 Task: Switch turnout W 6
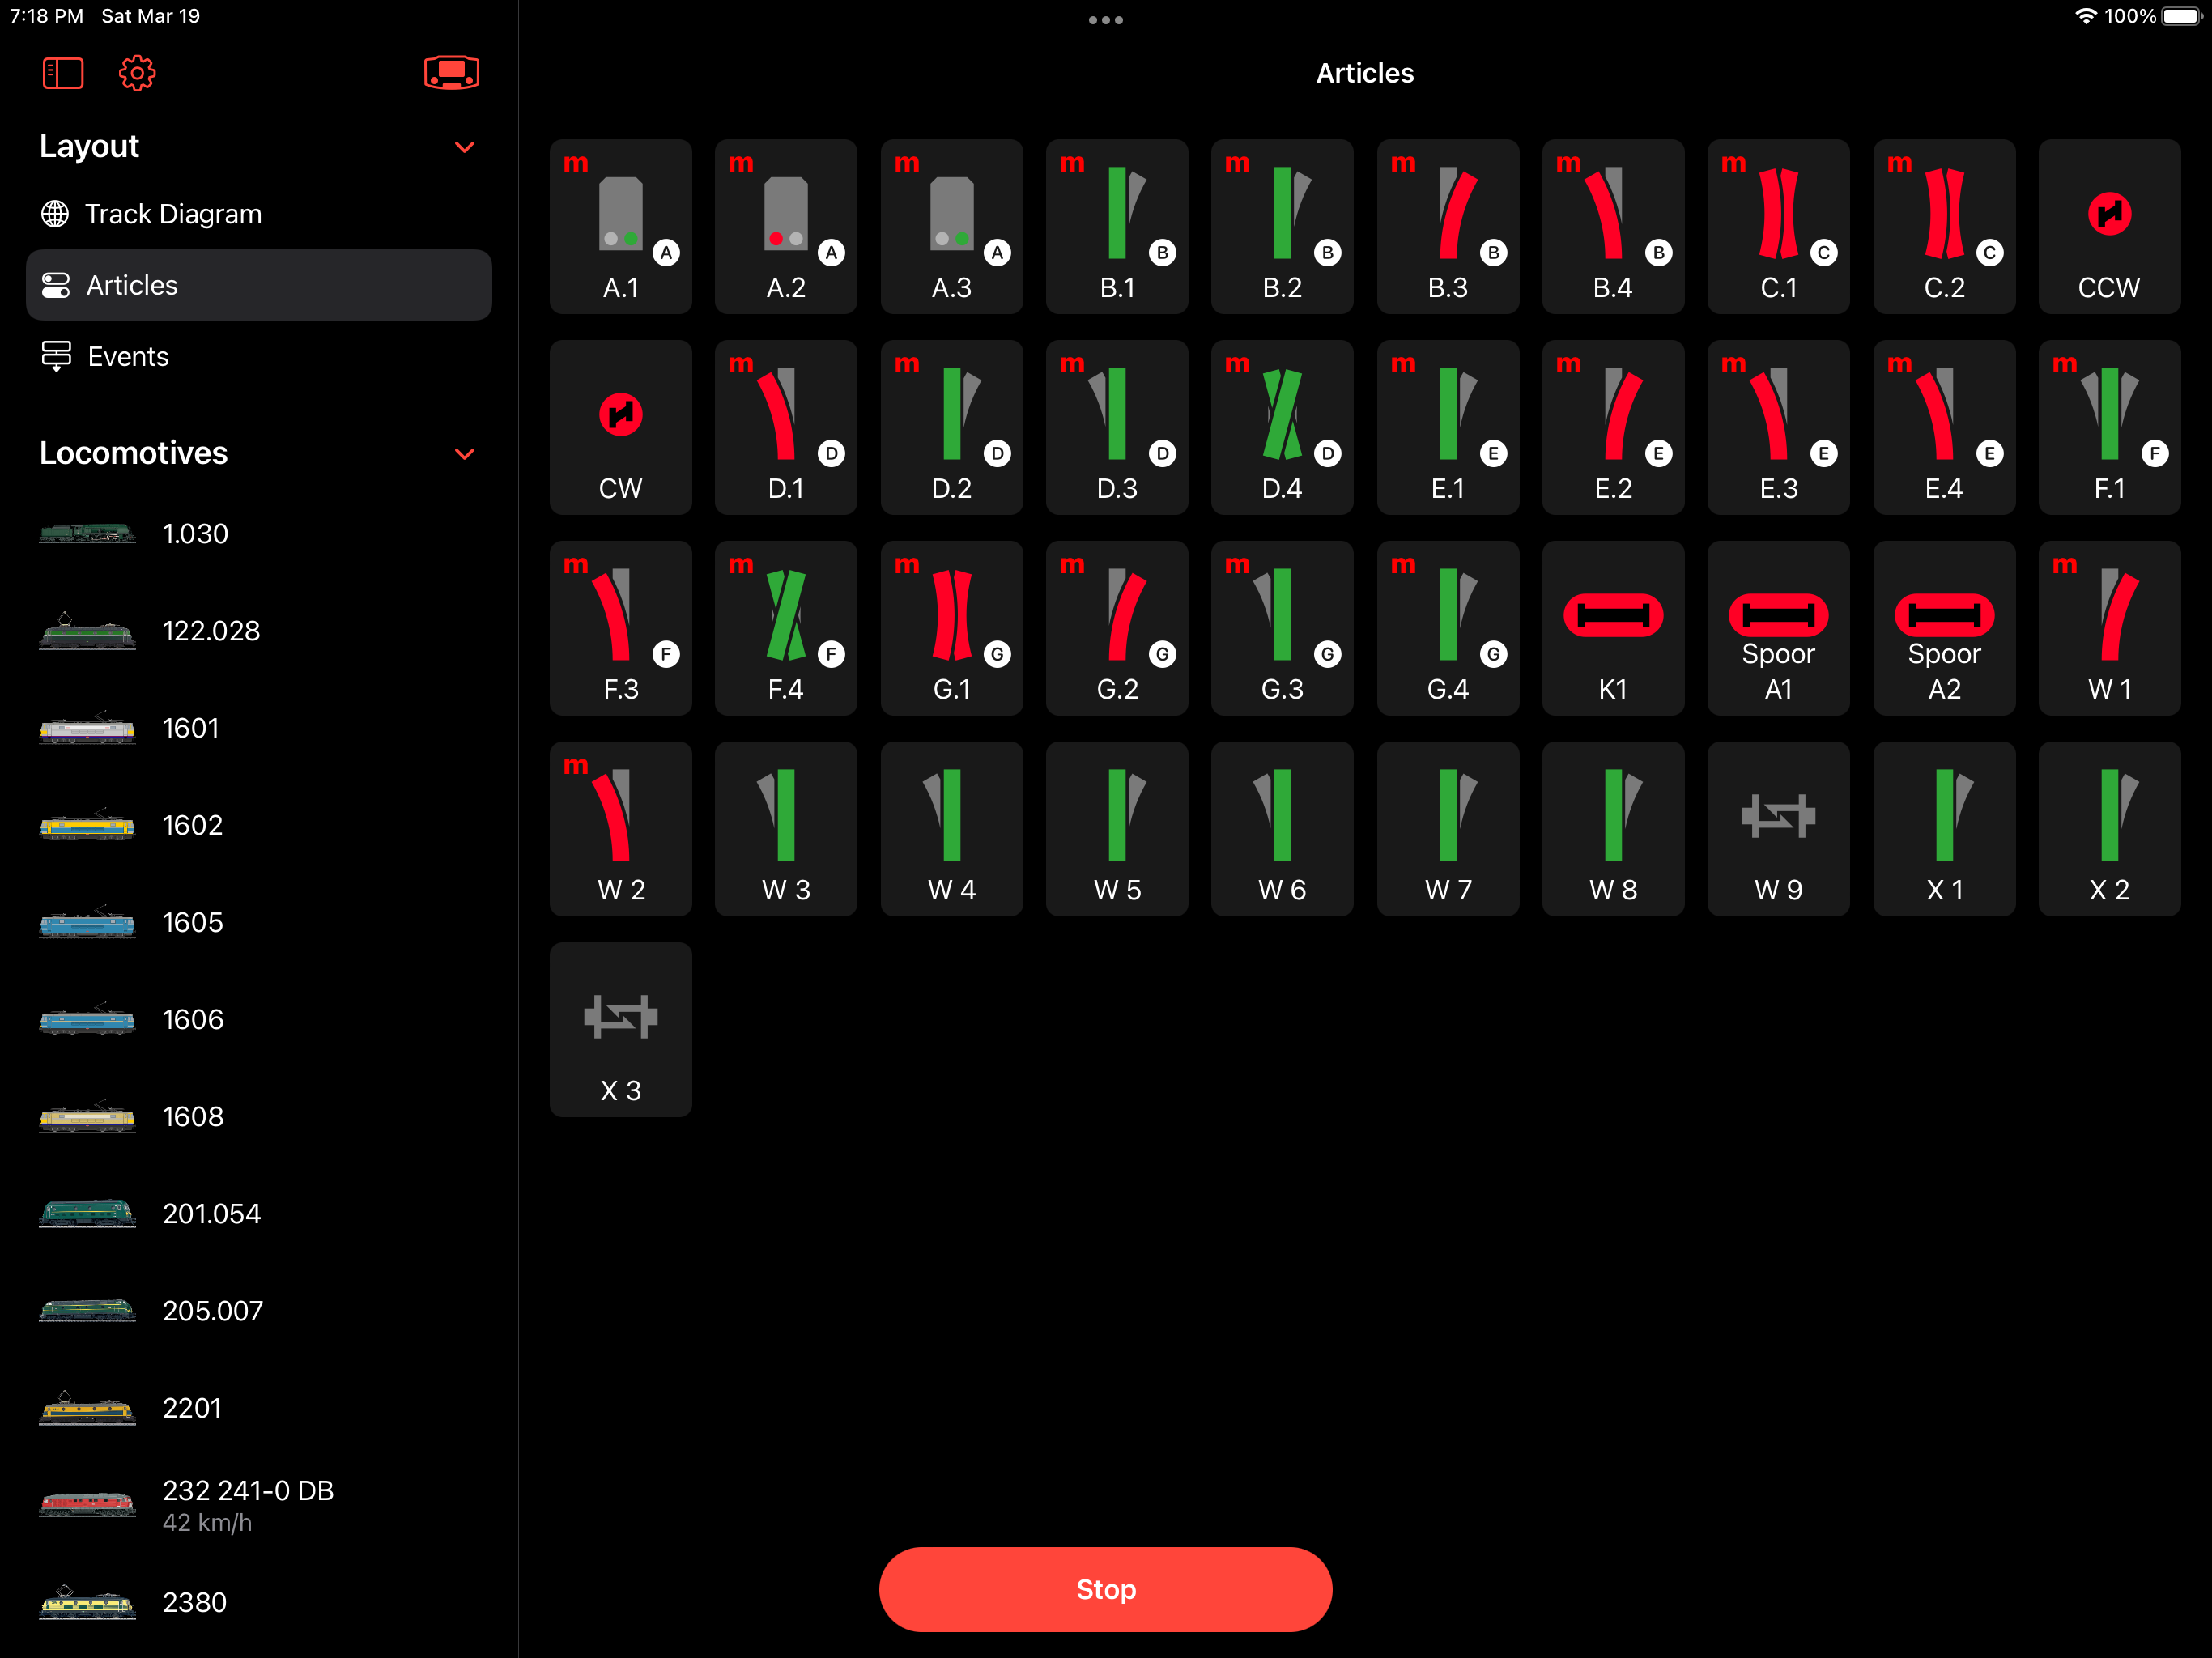pyautogui.click(x=1282, y=830)
